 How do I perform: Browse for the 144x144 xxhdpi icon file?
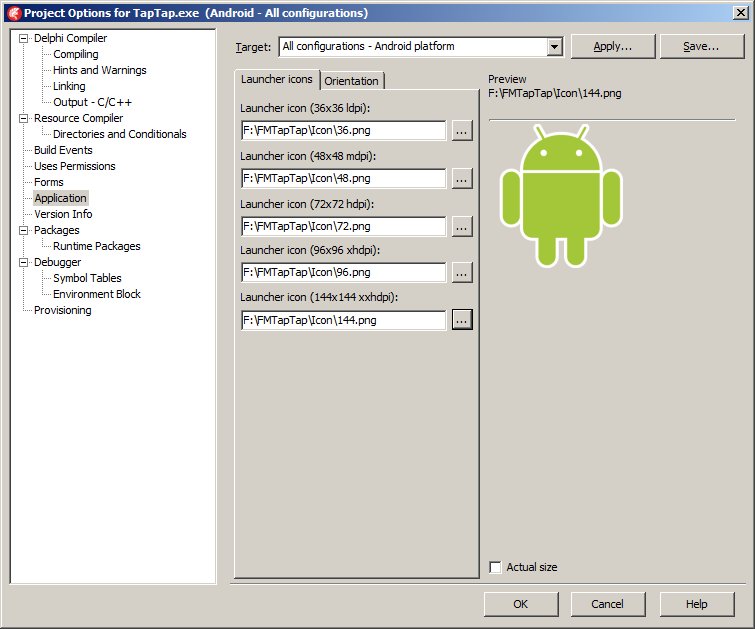(x=462, y=320)
